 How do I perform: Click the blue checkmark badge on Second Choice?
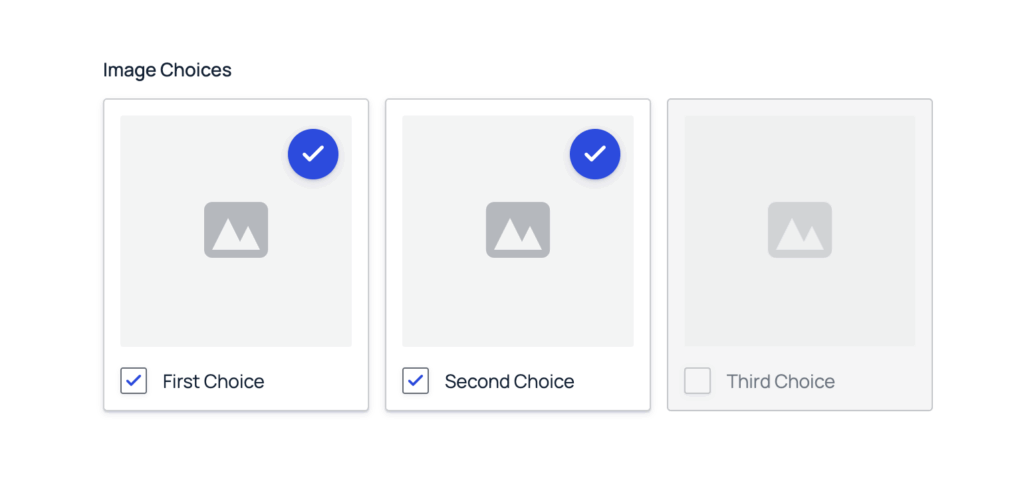pyautogui.click(x=595, y=154)
